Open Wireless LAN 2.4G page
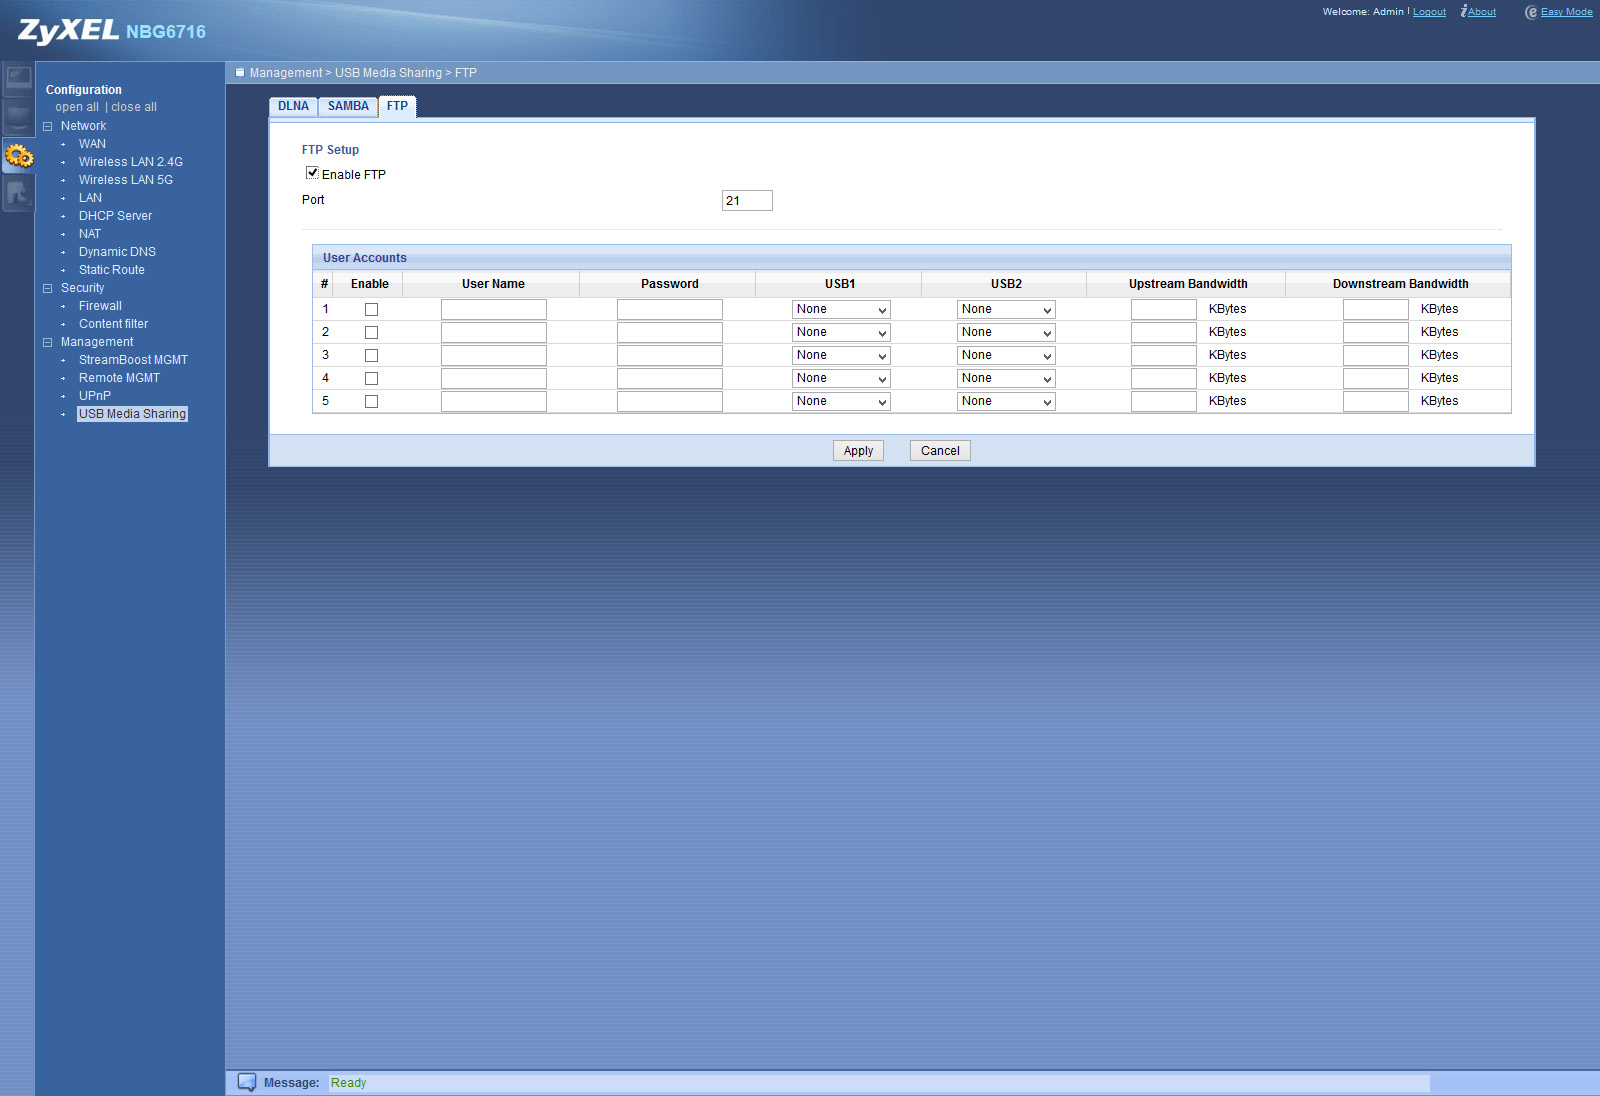Image resolution: width=1600 pixels, height=1096 pixels. click(x=131, y=162)
